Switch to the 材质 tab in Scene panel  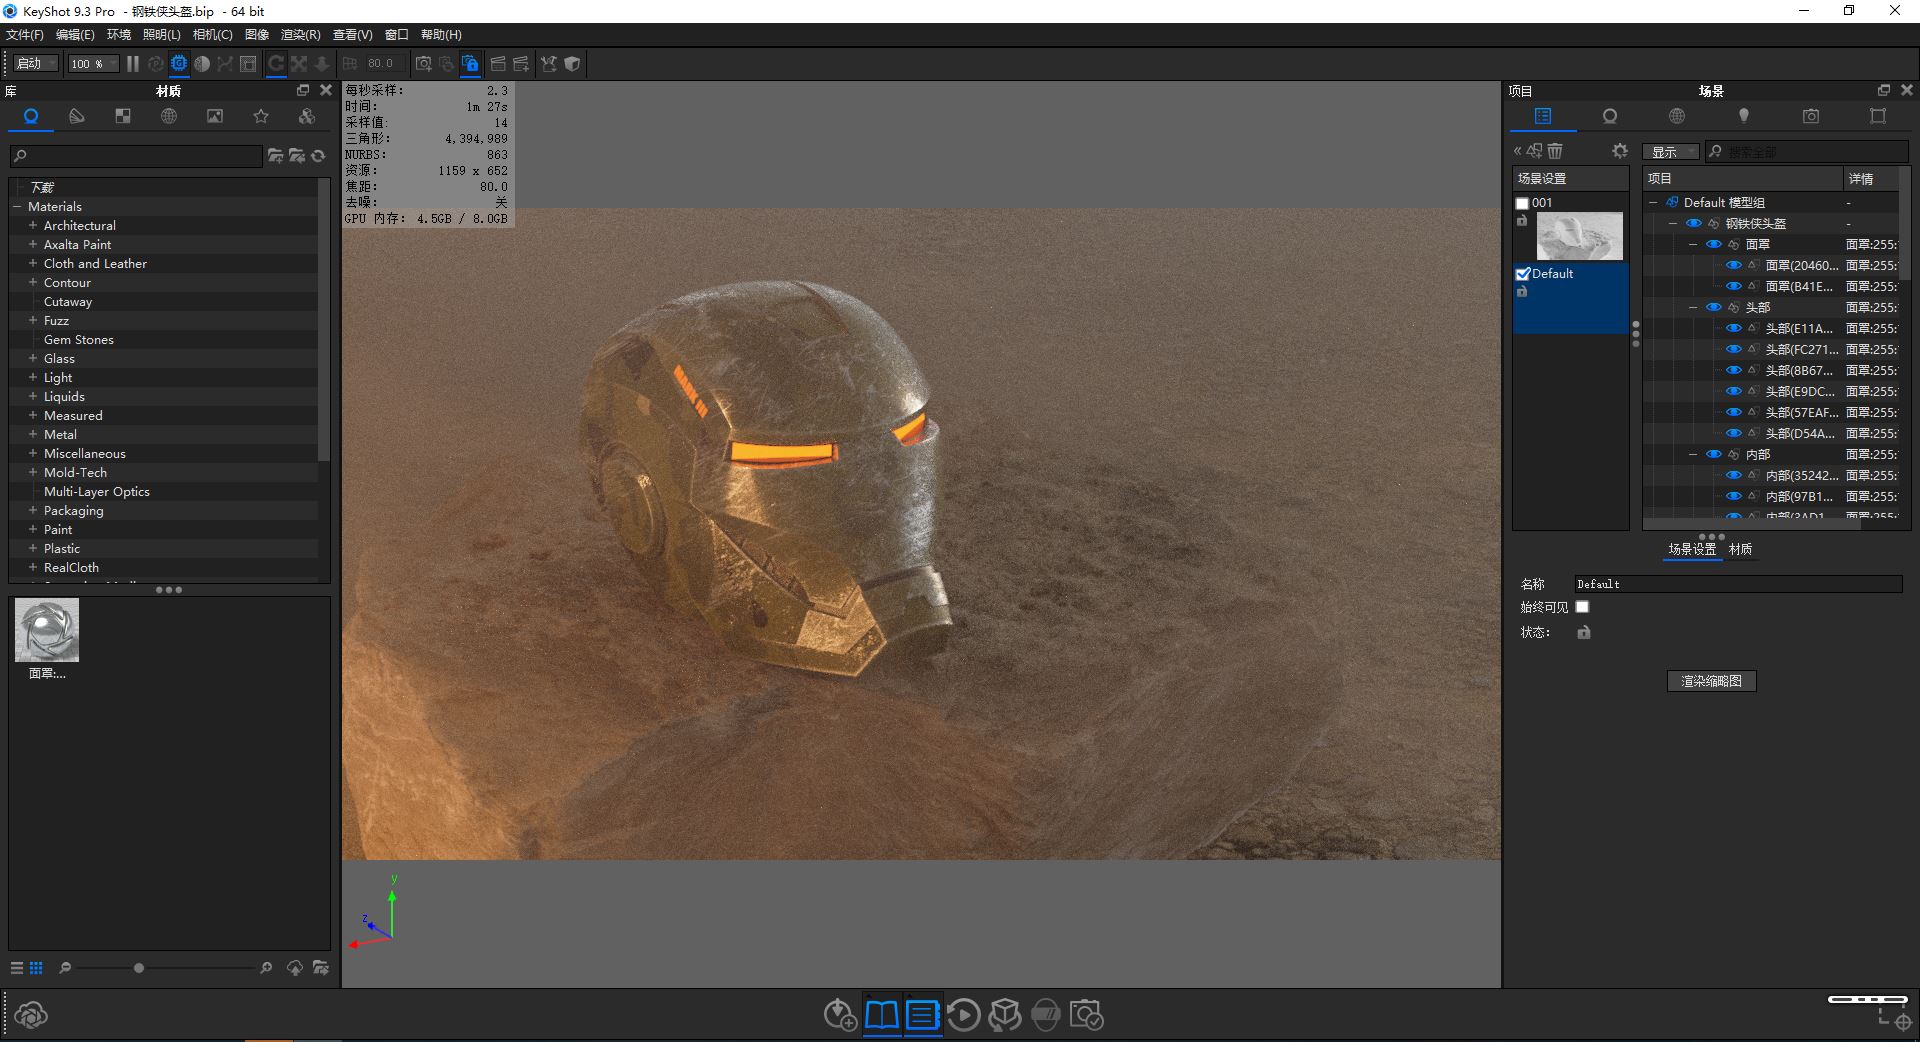click(1740, 549)
